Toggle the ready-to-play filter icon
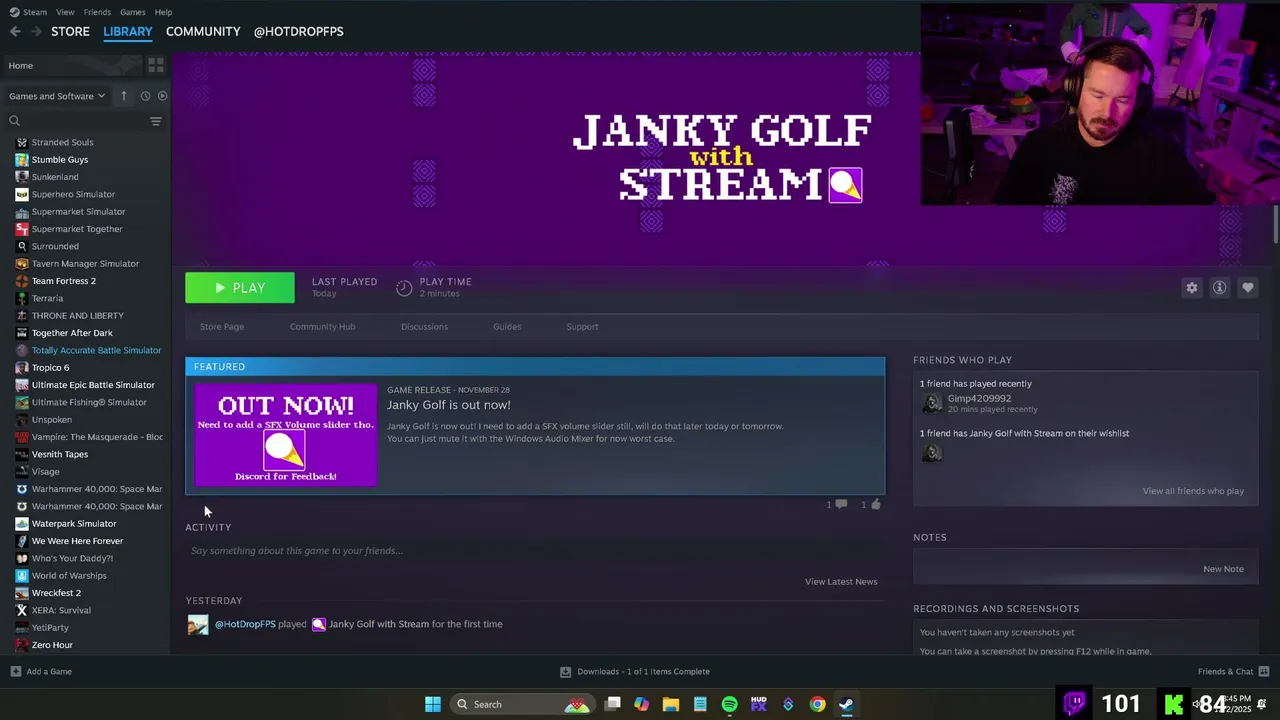Image resolution: width=1280 pixels, height=720 pixels. tap(162, 96)
